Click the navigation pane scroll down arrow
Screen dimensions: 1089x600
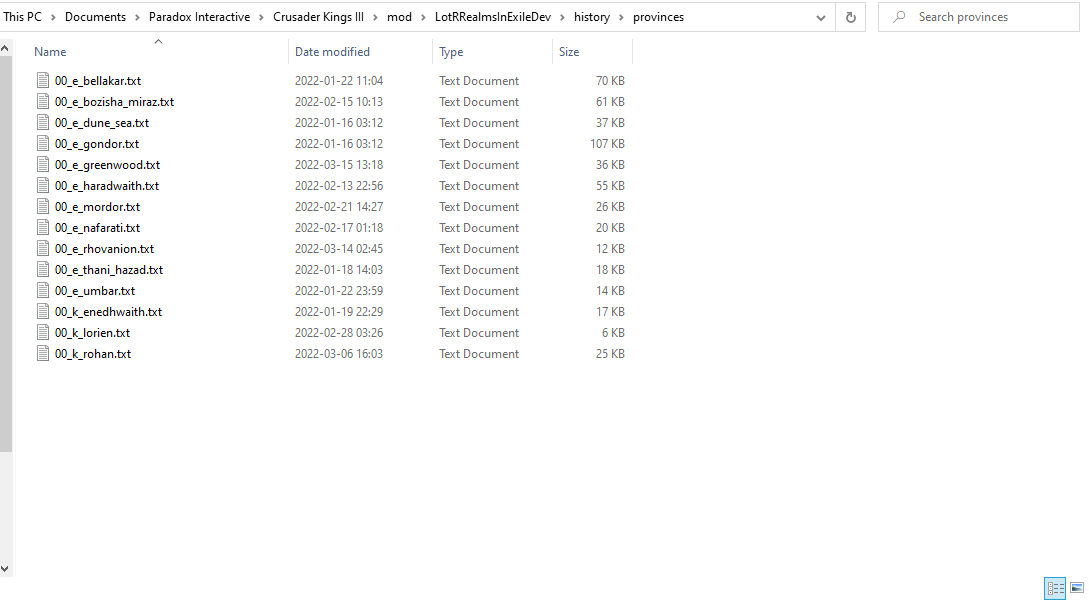pyautogui.click(x=5, y=569)
